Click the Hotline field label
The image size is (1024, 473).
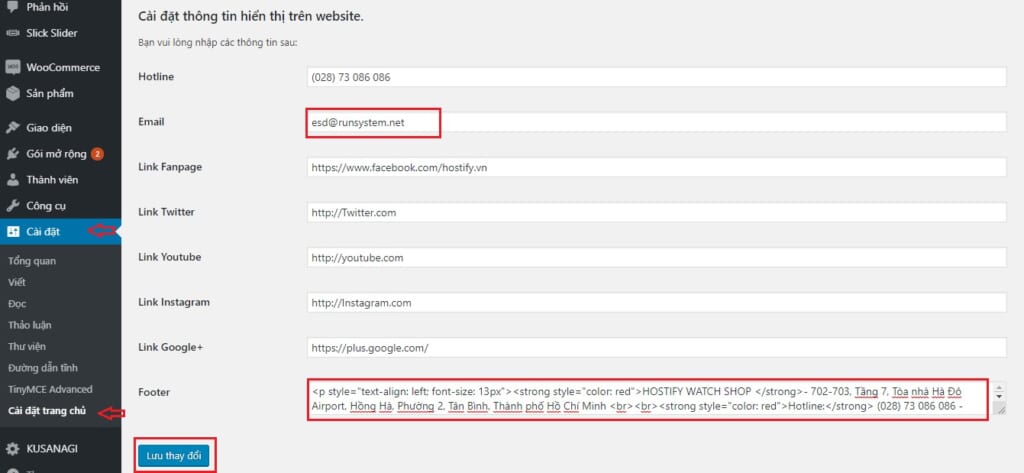point(156,76)
